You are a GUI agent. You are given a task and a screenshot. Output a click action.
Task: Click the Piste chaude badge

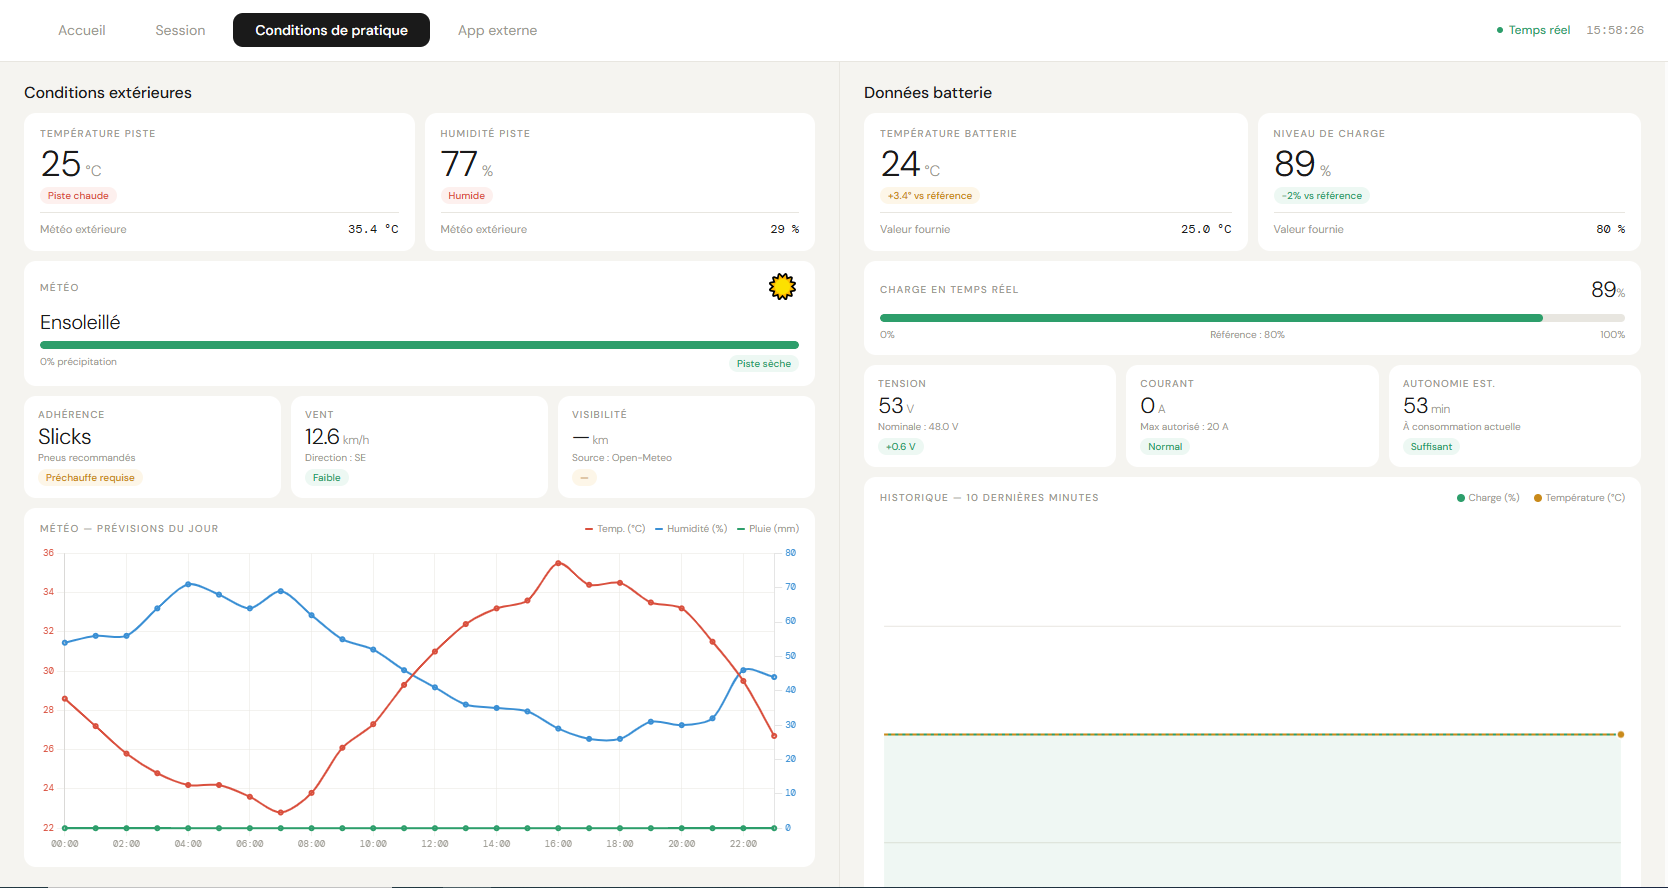point(78,196)
